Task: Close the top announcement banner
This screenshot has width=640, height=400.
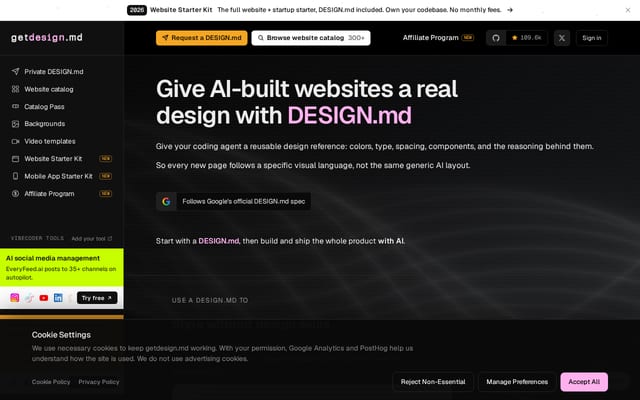Action: [x=628, y=10]
